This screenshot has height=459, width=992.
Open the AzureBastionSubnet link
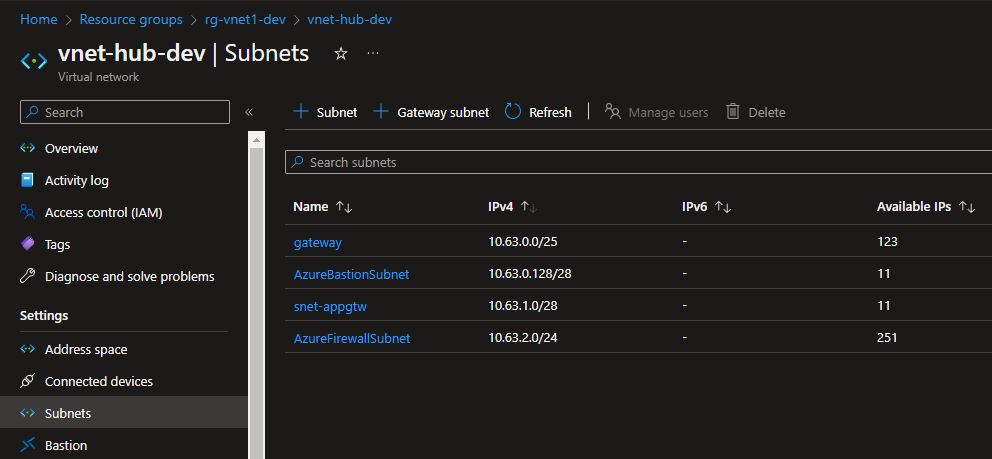point(351,274)
